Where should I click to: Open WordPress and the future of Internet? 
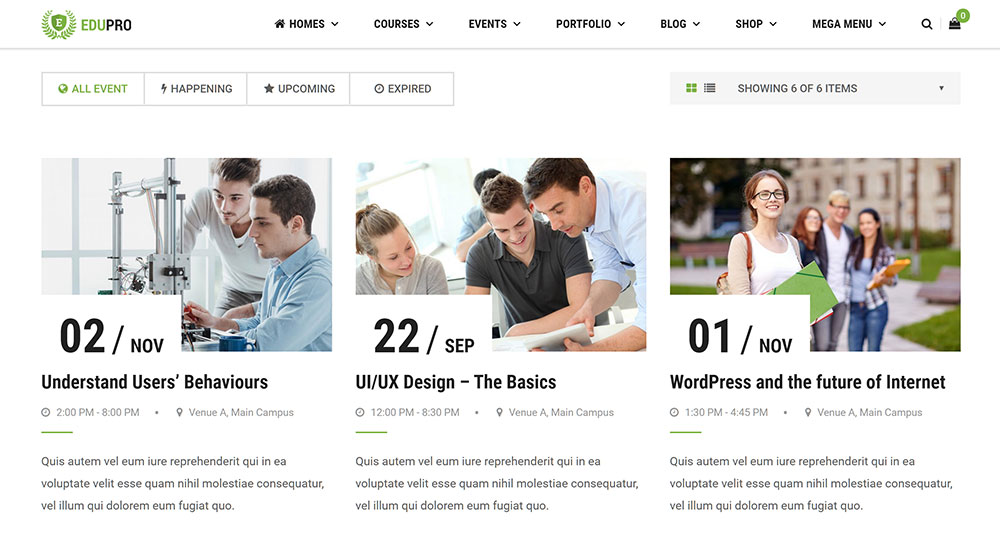click(x=807, y=382)
